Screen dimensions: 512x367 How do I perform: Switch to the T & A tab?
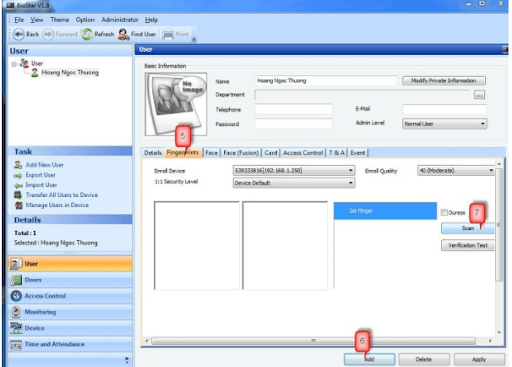click(337, 153)
